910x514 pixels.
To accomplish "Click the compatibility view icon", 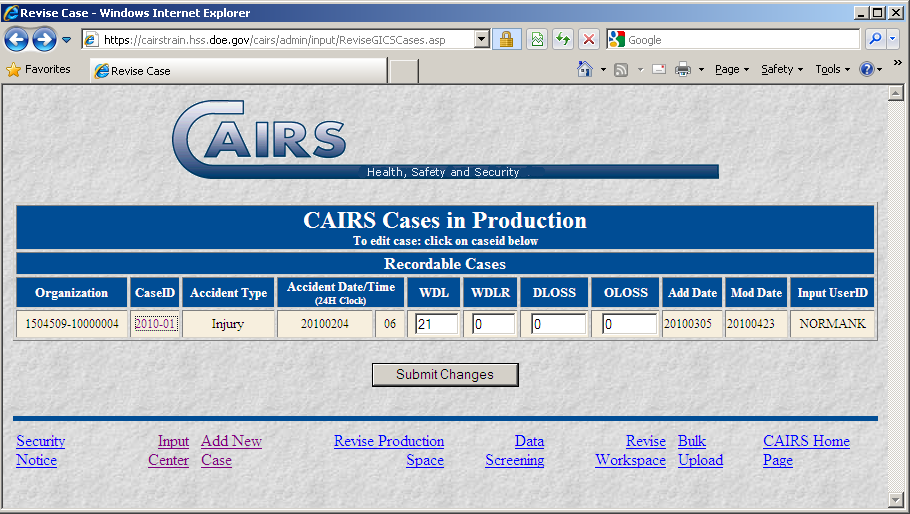I will pyautogui.click(x=537, y=39).
